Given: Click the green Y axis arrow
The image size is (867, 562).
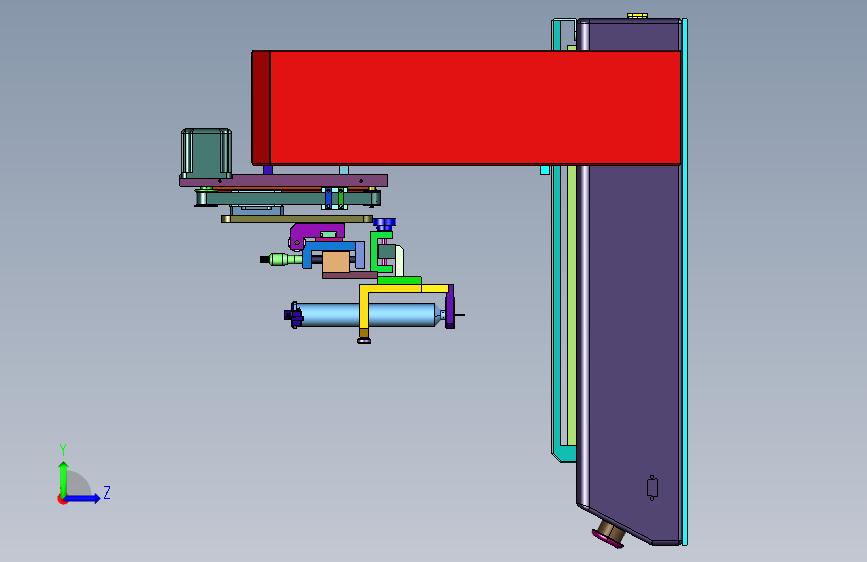Looking at the screenshot, I should [64, 477].
